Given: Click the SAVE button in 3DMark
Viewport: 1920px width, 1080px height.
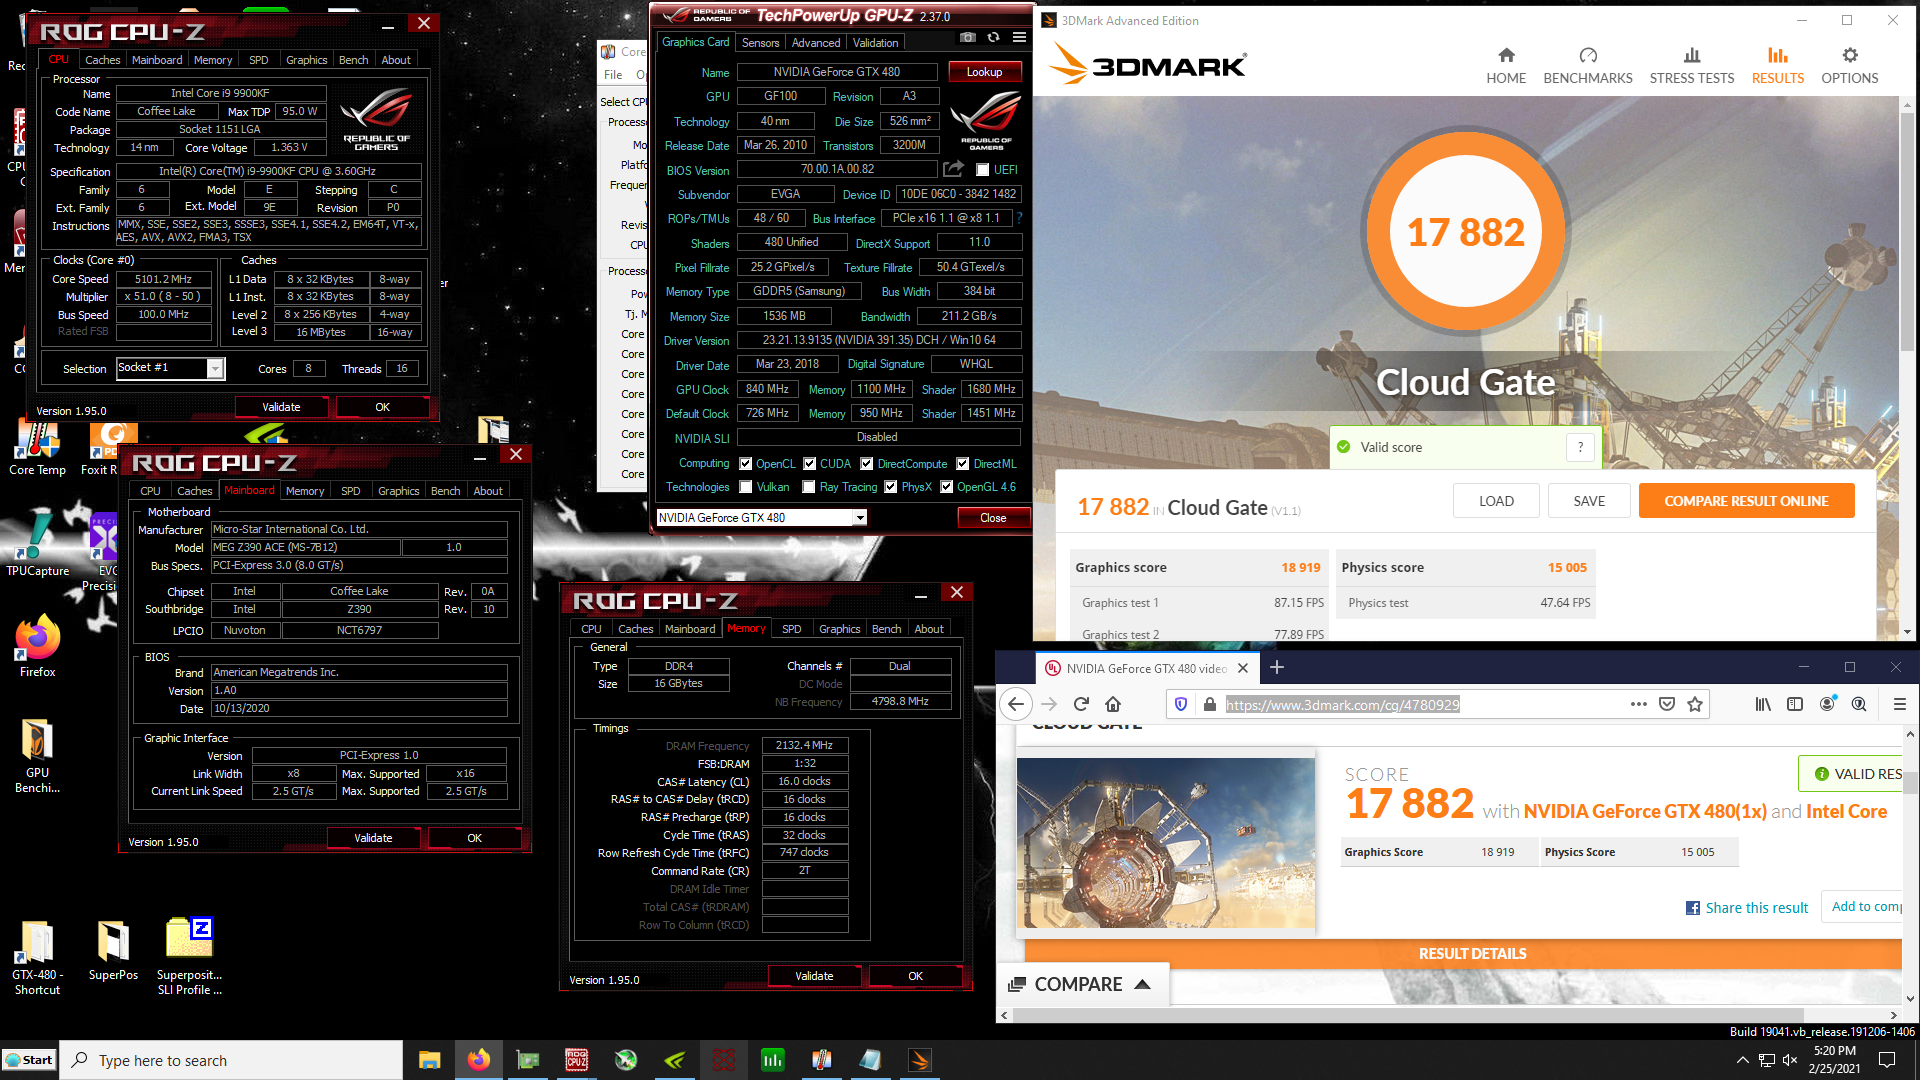Looking at the screenshot, I should [x=1589, y=501].
